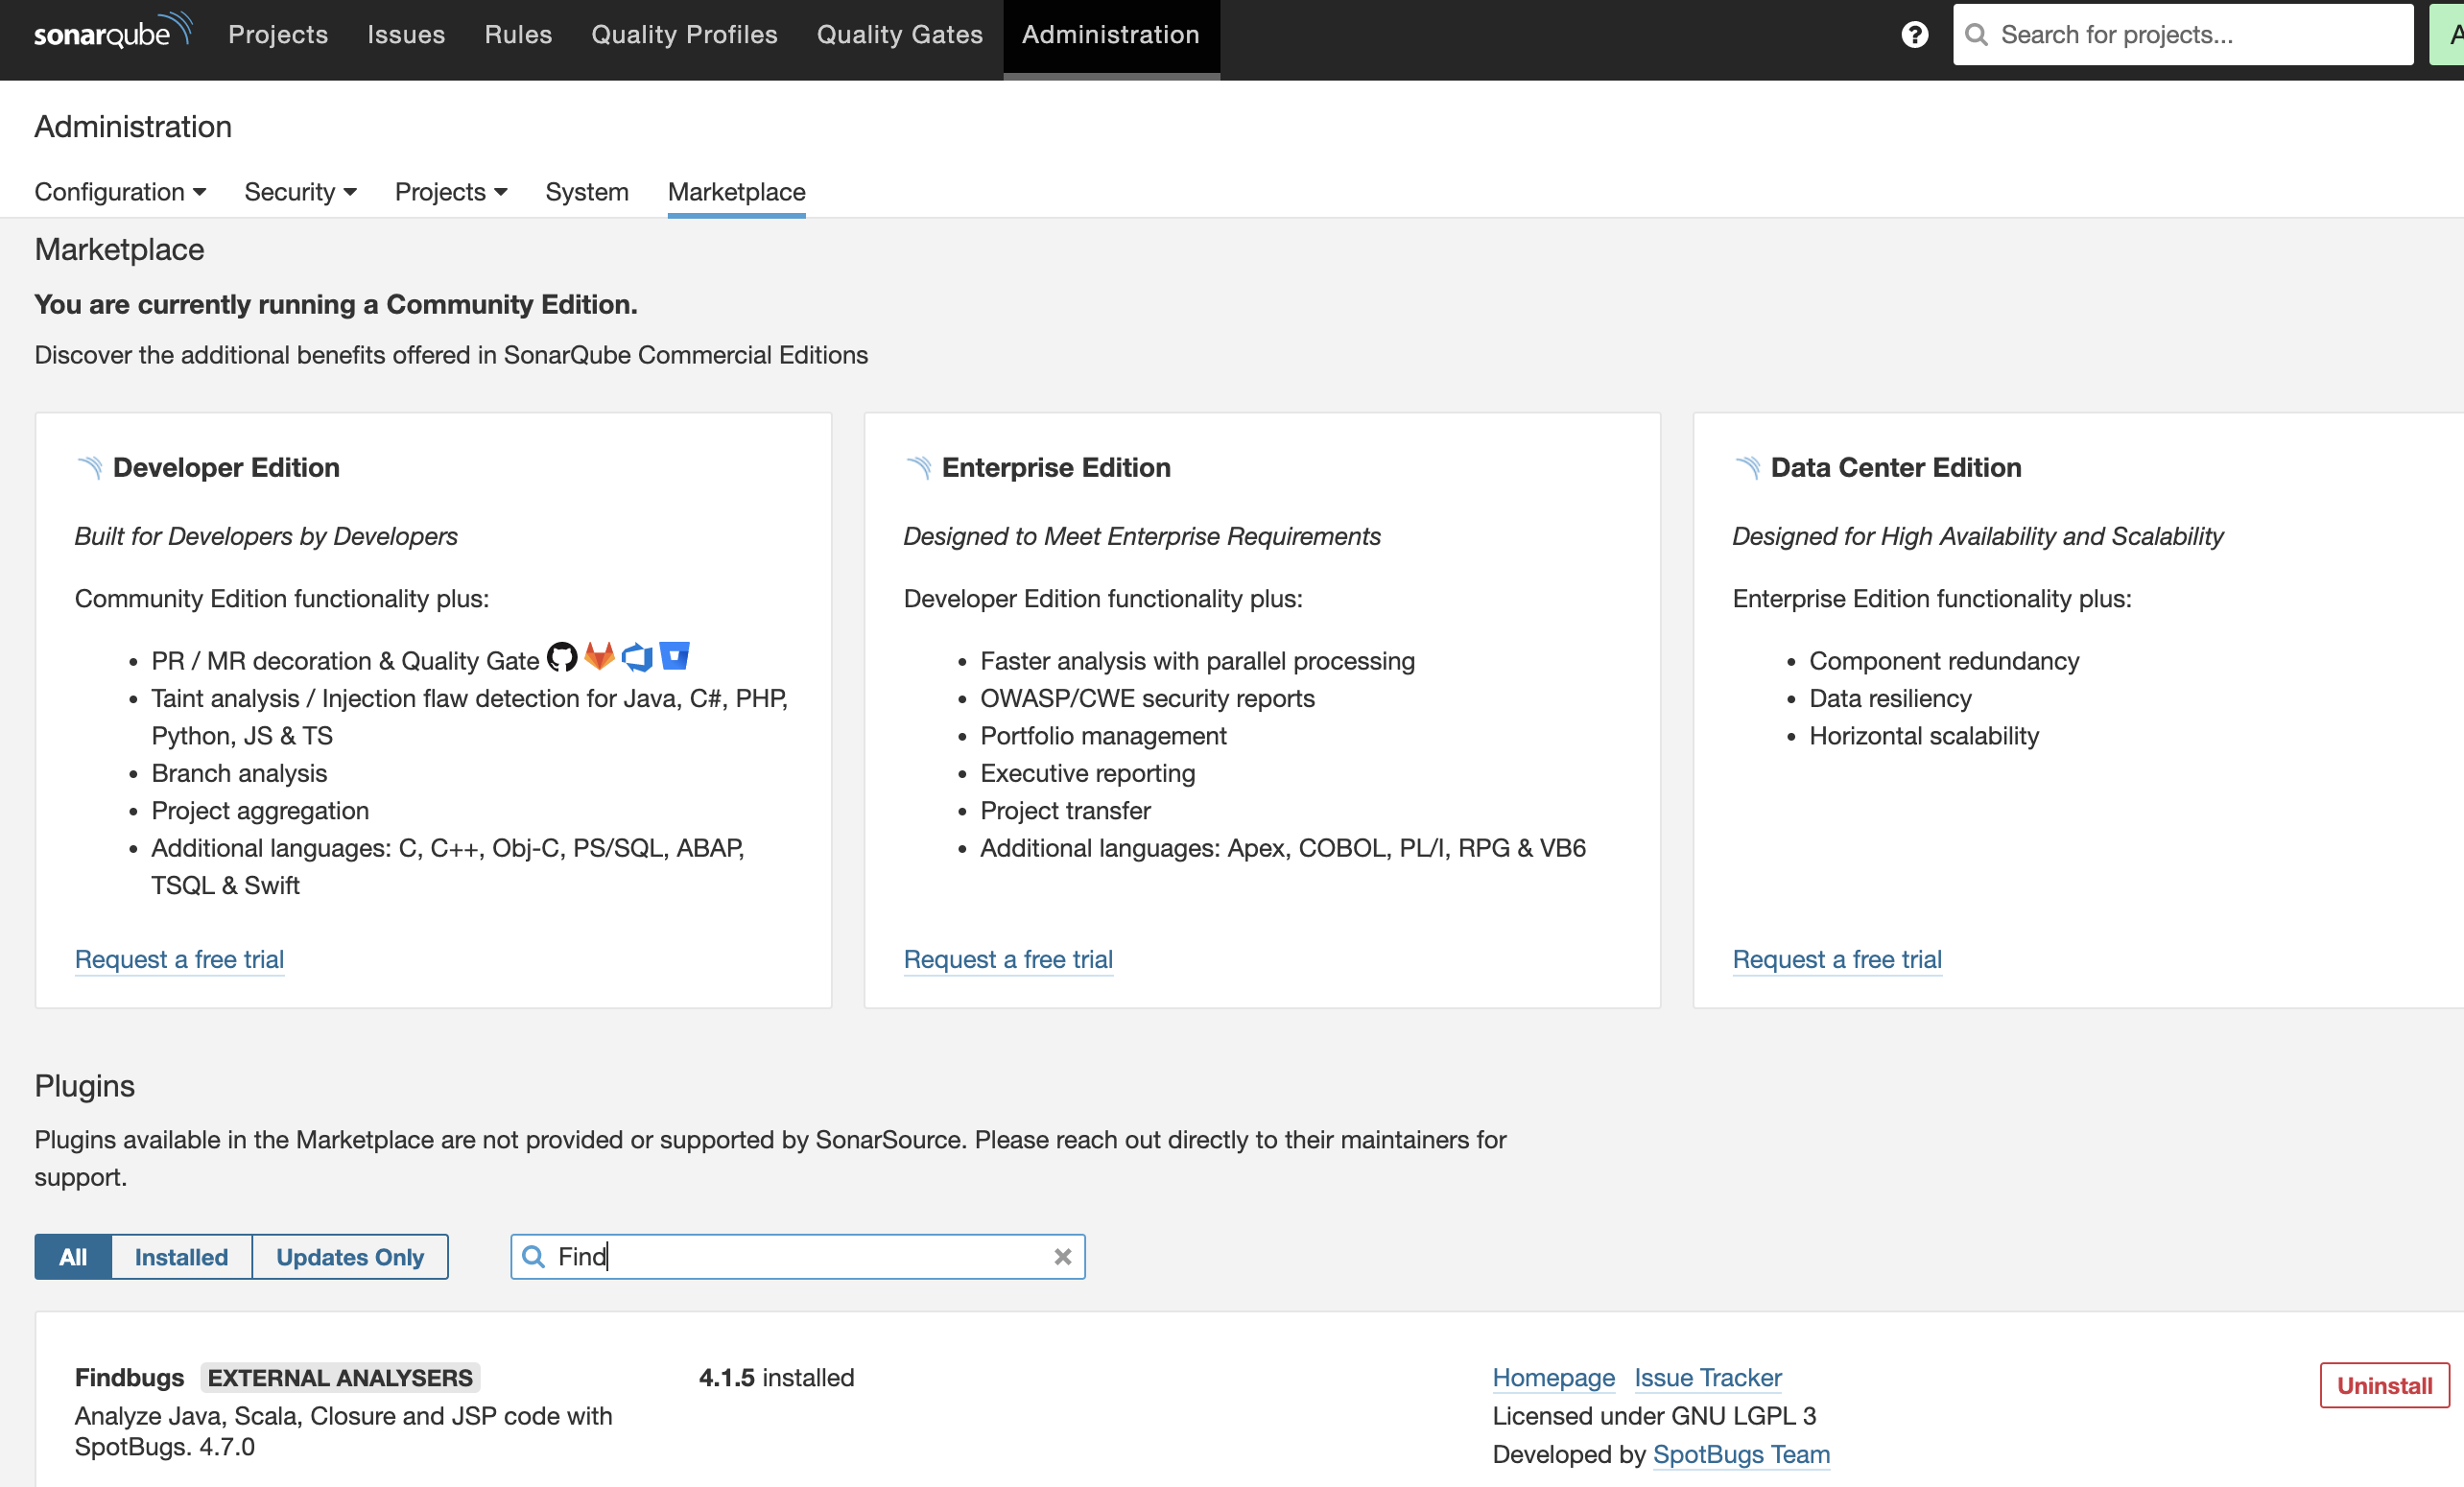Clear the plugin search with X icon

pyautogui.click(x=1062, y=1257)
